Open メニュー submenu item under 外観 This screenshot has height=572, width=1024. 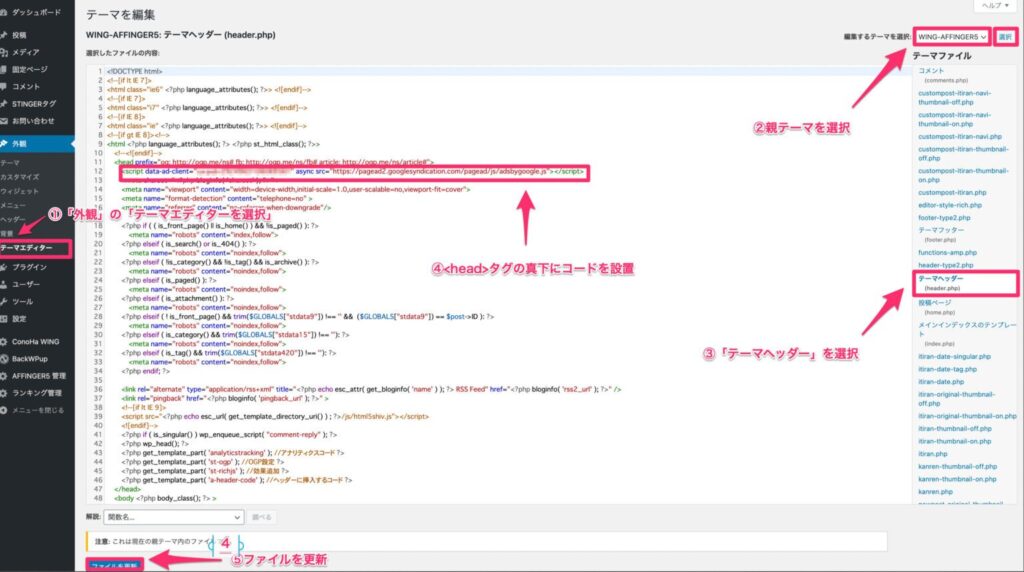[13, 205]
